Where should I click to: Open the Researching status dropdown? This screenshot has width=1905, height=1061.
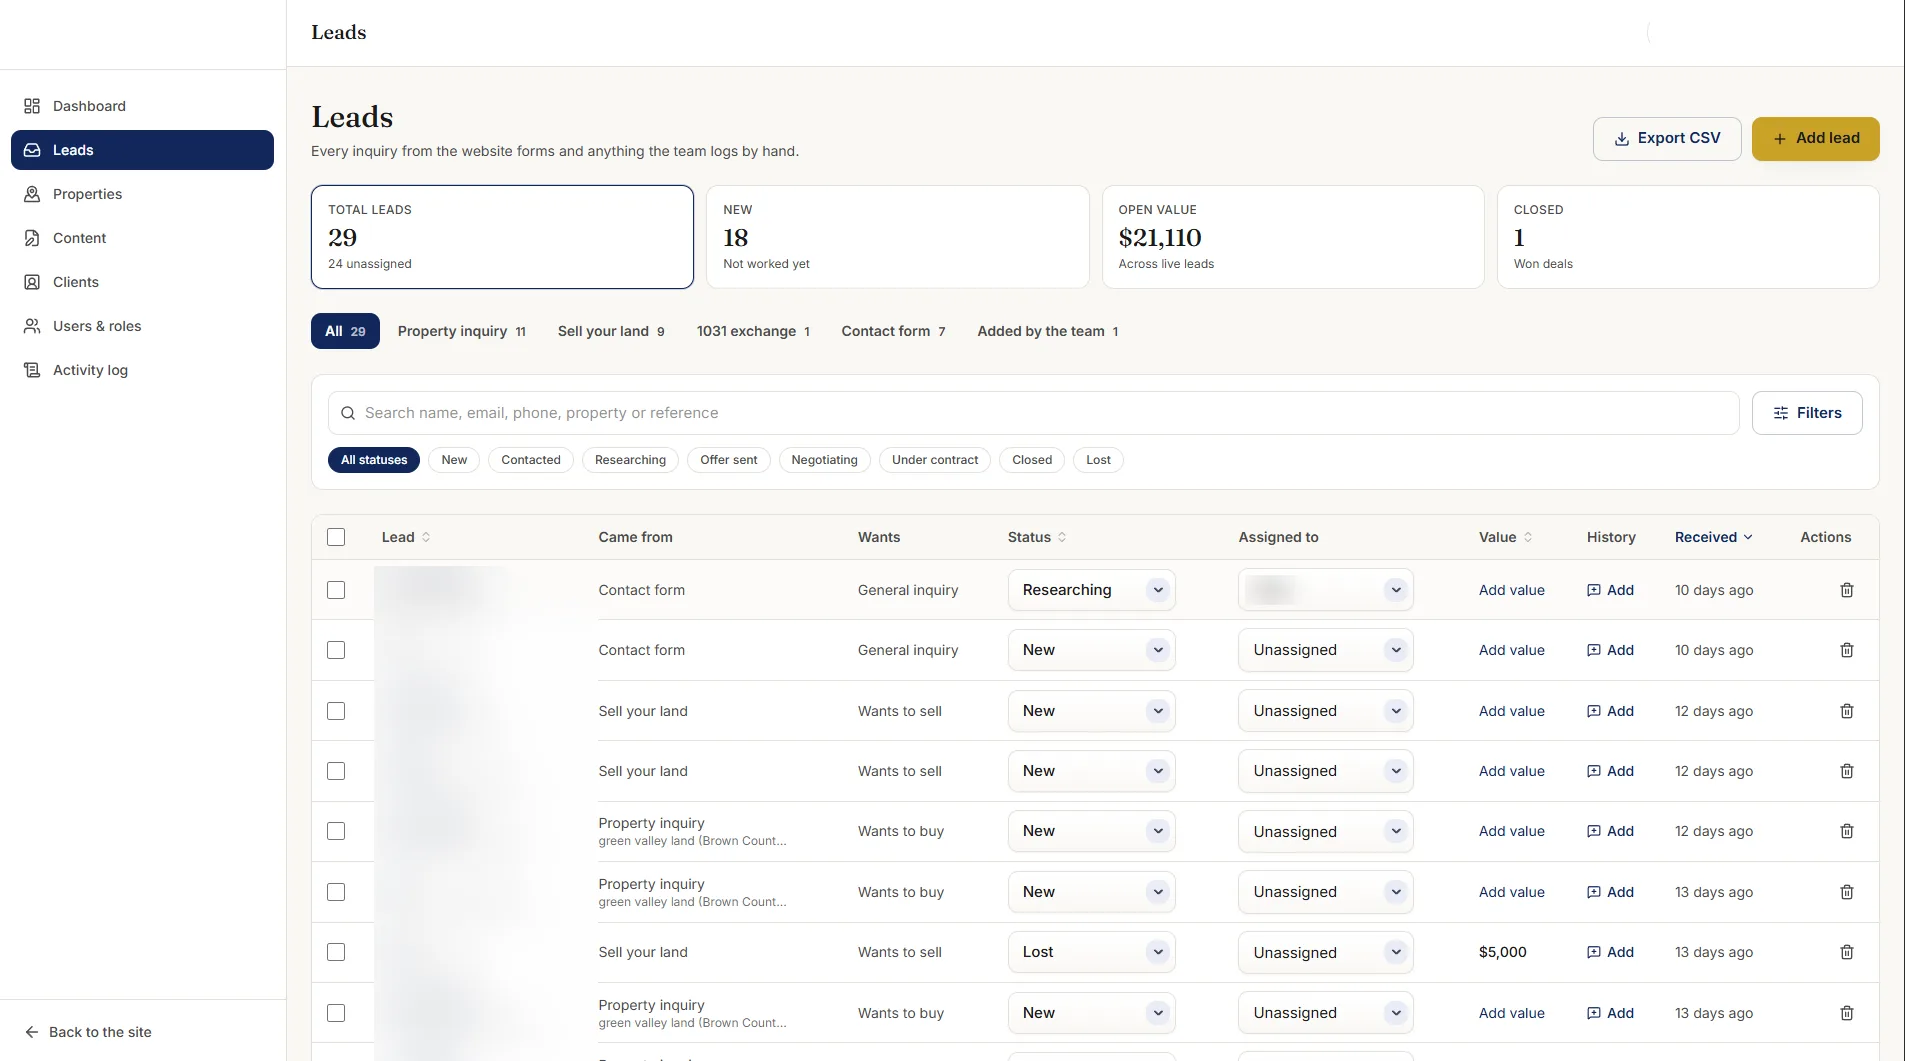(1091, 590)
